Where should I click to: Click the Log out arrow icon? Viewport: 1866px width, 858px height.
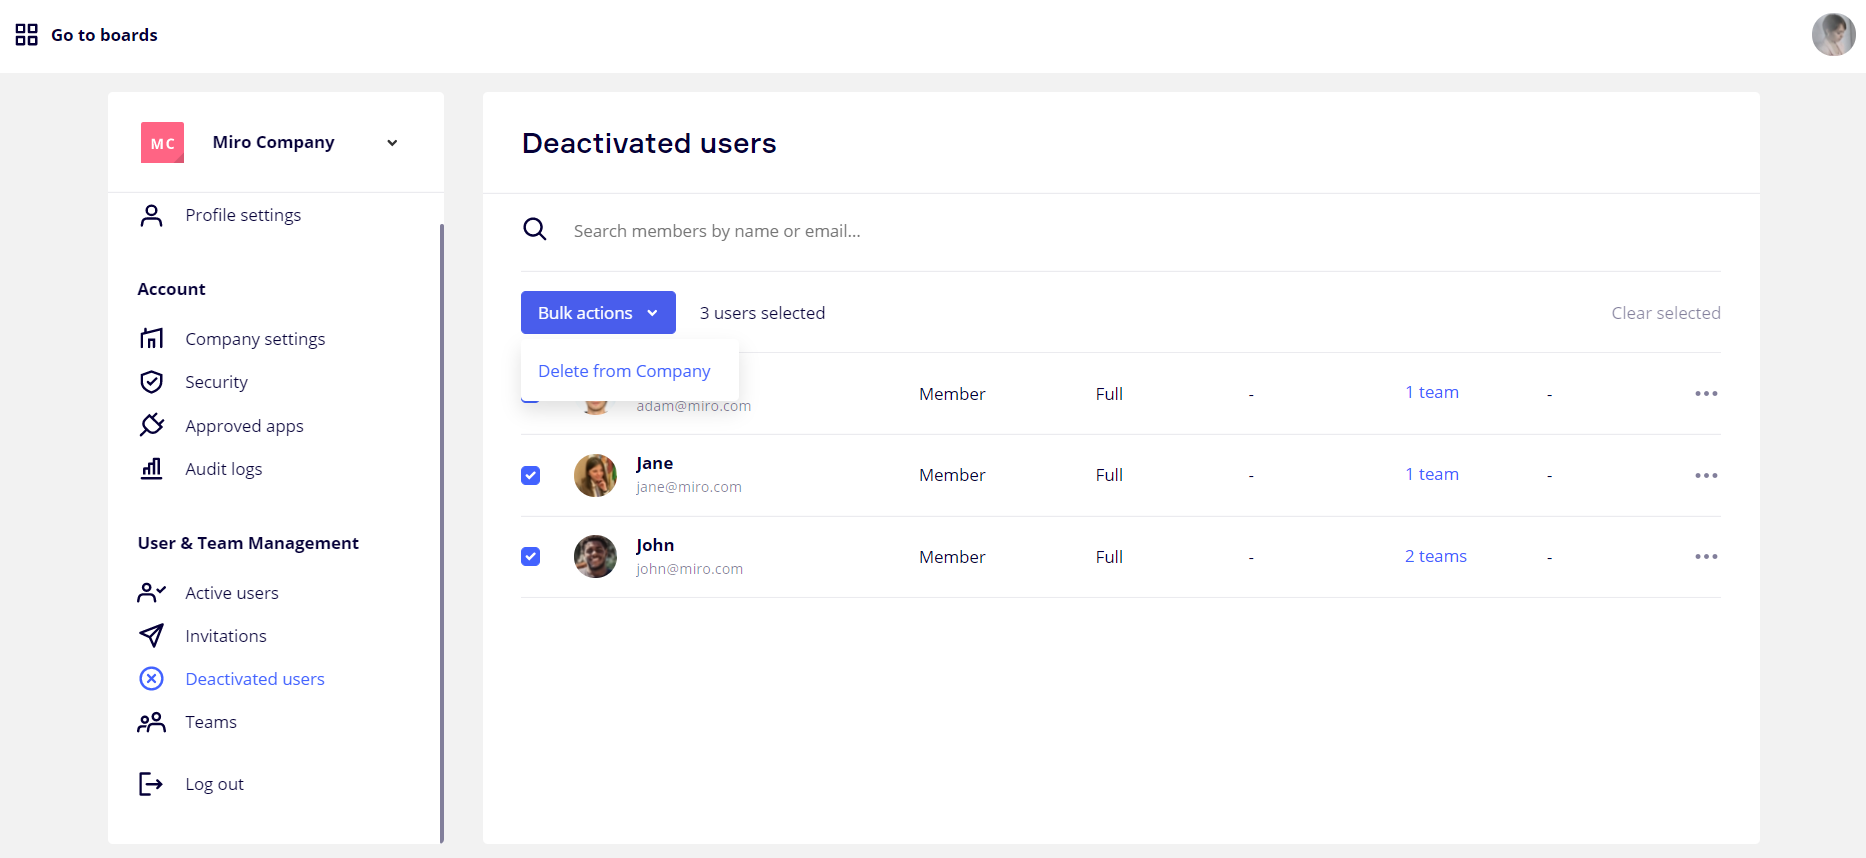151,784
